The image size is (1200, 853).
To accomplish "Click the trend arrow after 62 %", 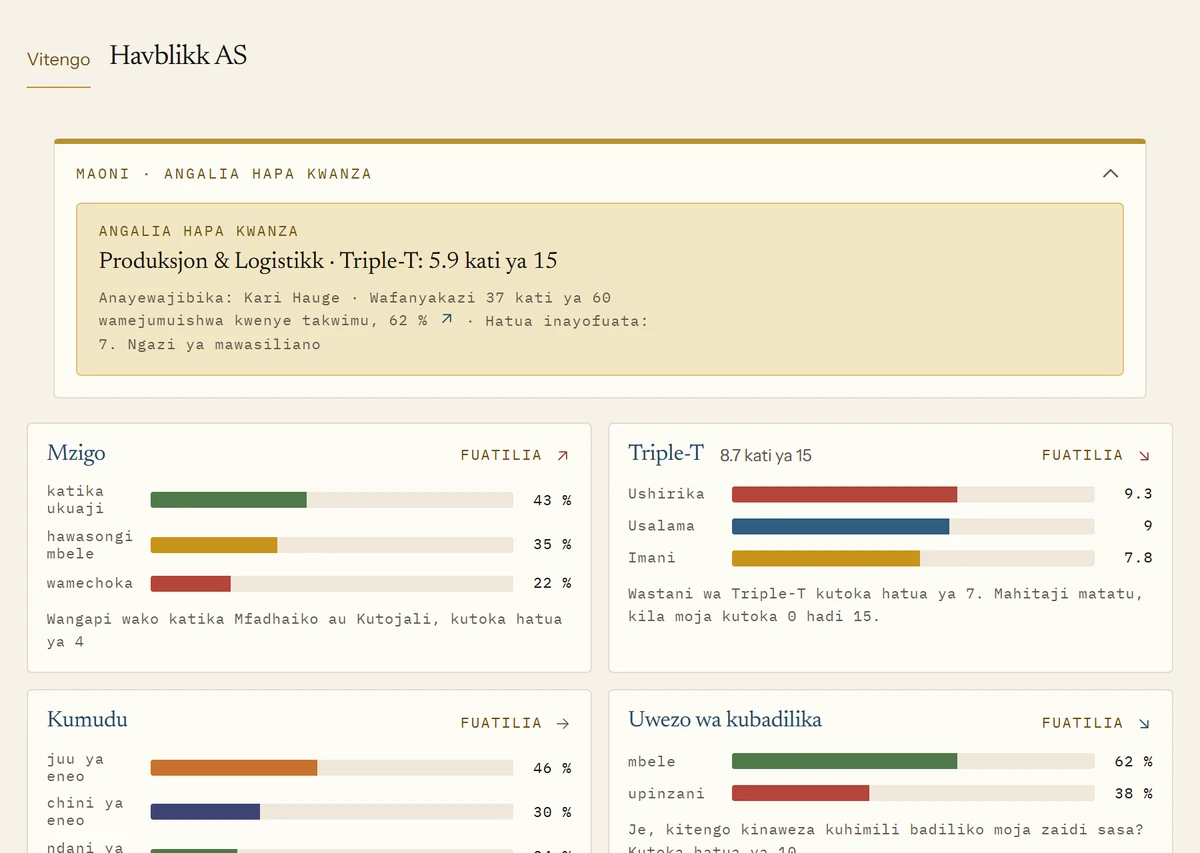I will (446, 319).
